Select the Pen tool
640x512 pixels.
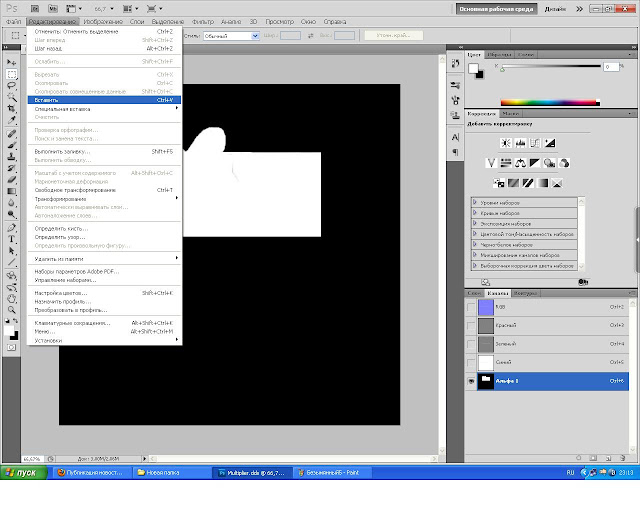point(11,228)
